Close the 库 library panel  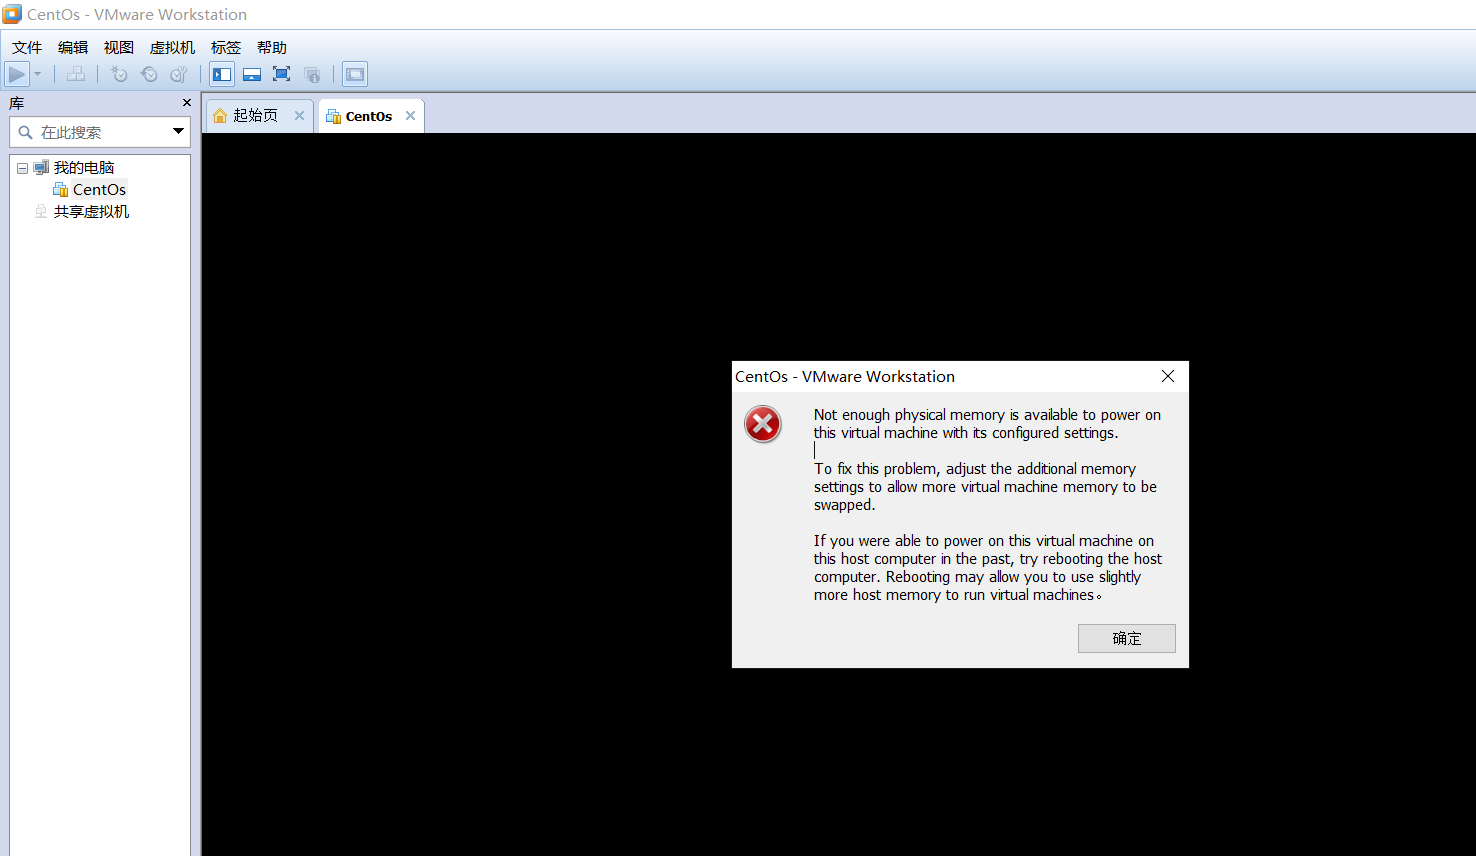pyautogui.click(x=185, y=102)
